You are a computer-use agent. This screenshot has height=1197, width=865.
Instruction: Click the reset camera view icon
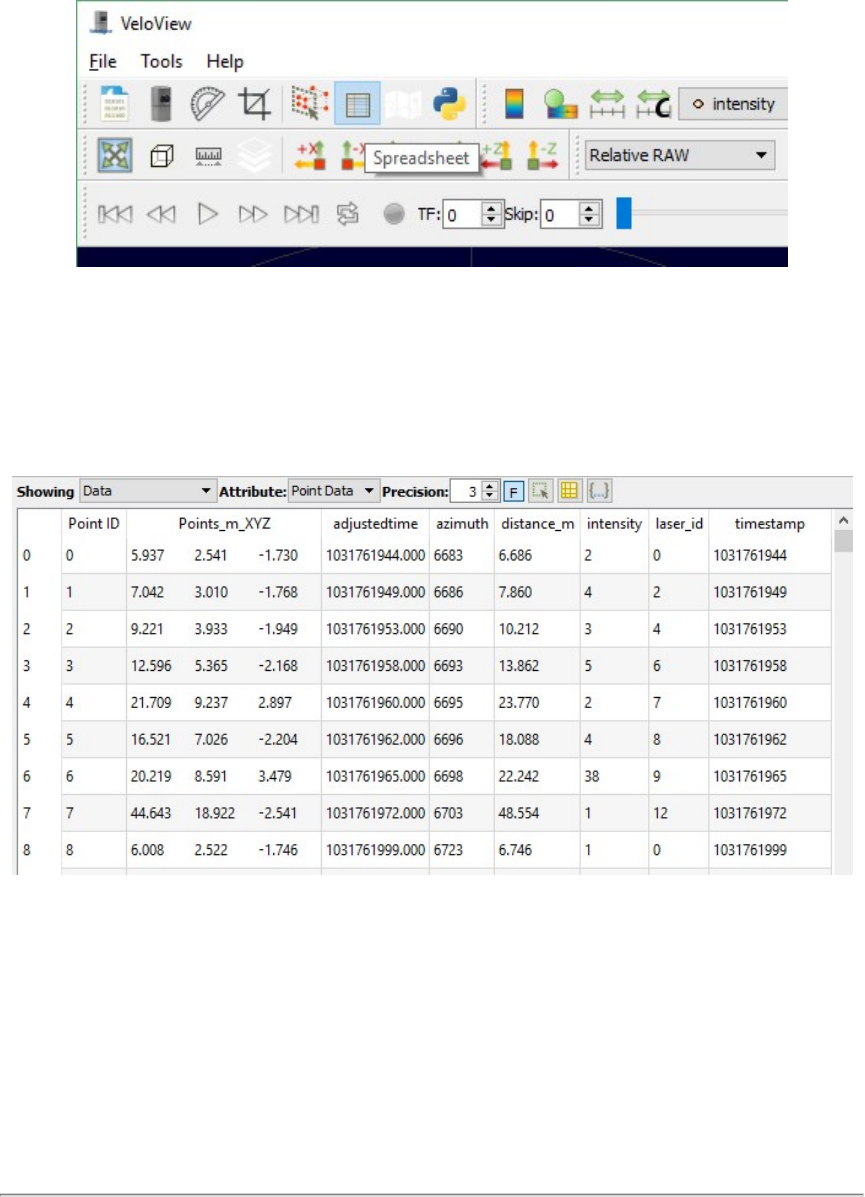pyautogui.click(x=115, y=156)
